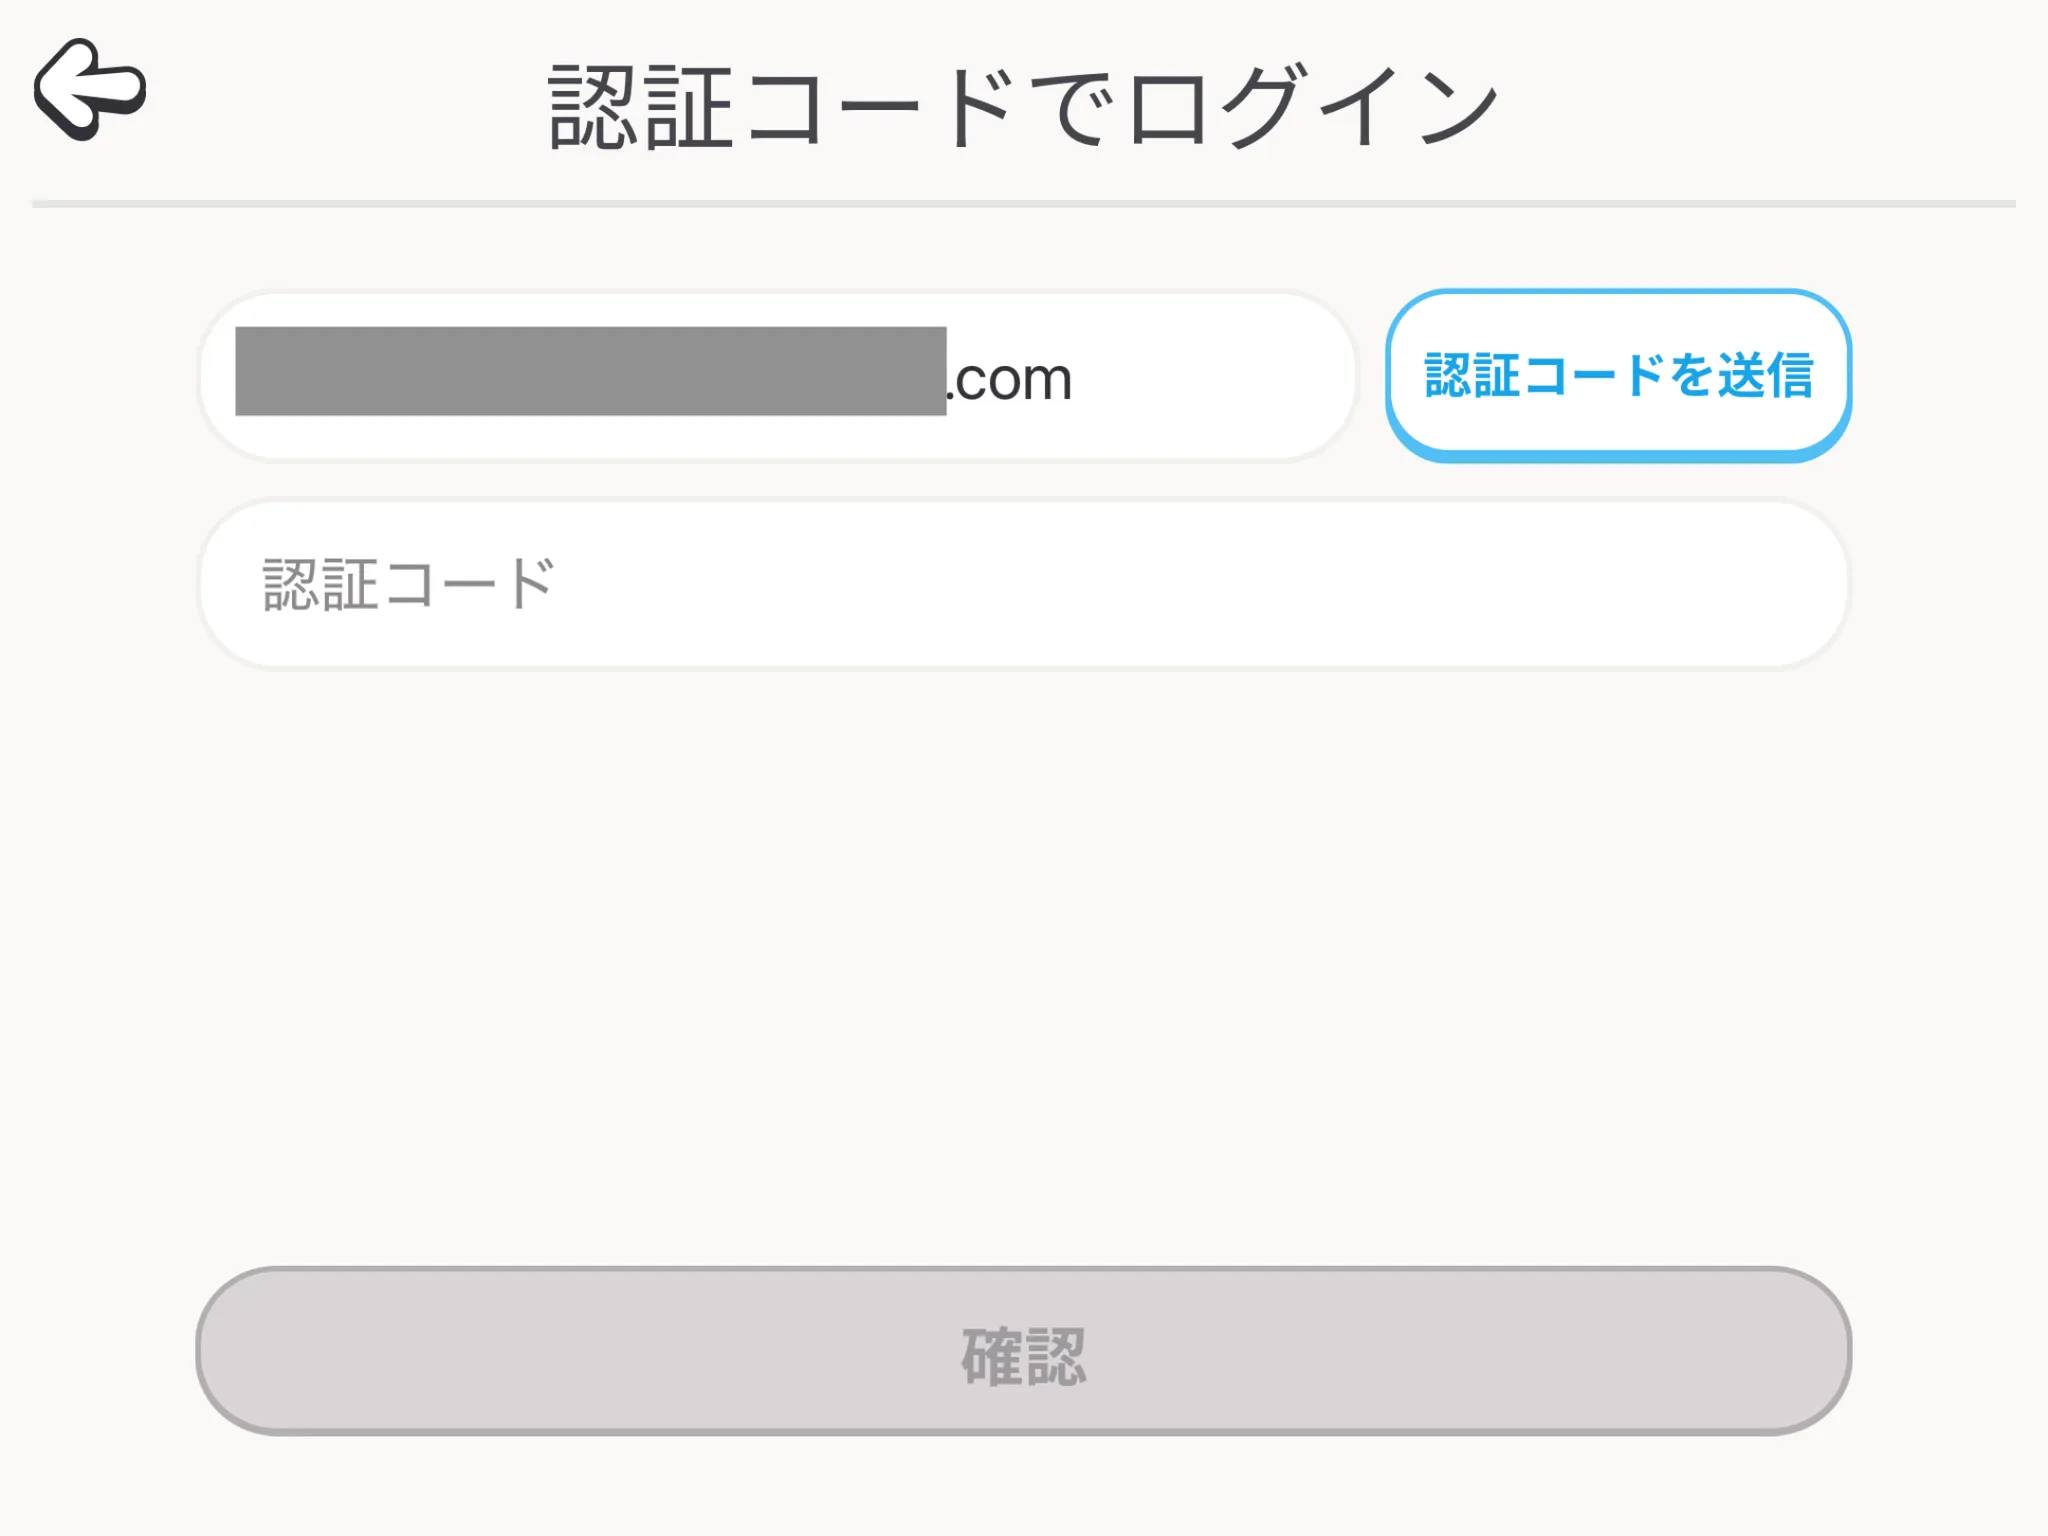This screenshot has width=2048, height=1536.
Task: Click ログイン word in the header
Action: [x=1313, y=106]
